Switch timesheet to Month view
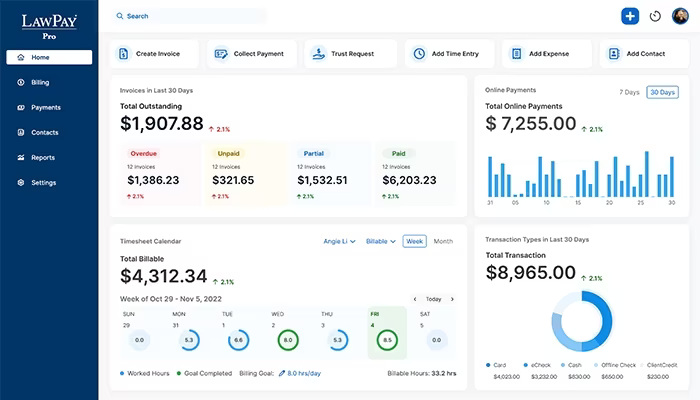 click(443, 241)
